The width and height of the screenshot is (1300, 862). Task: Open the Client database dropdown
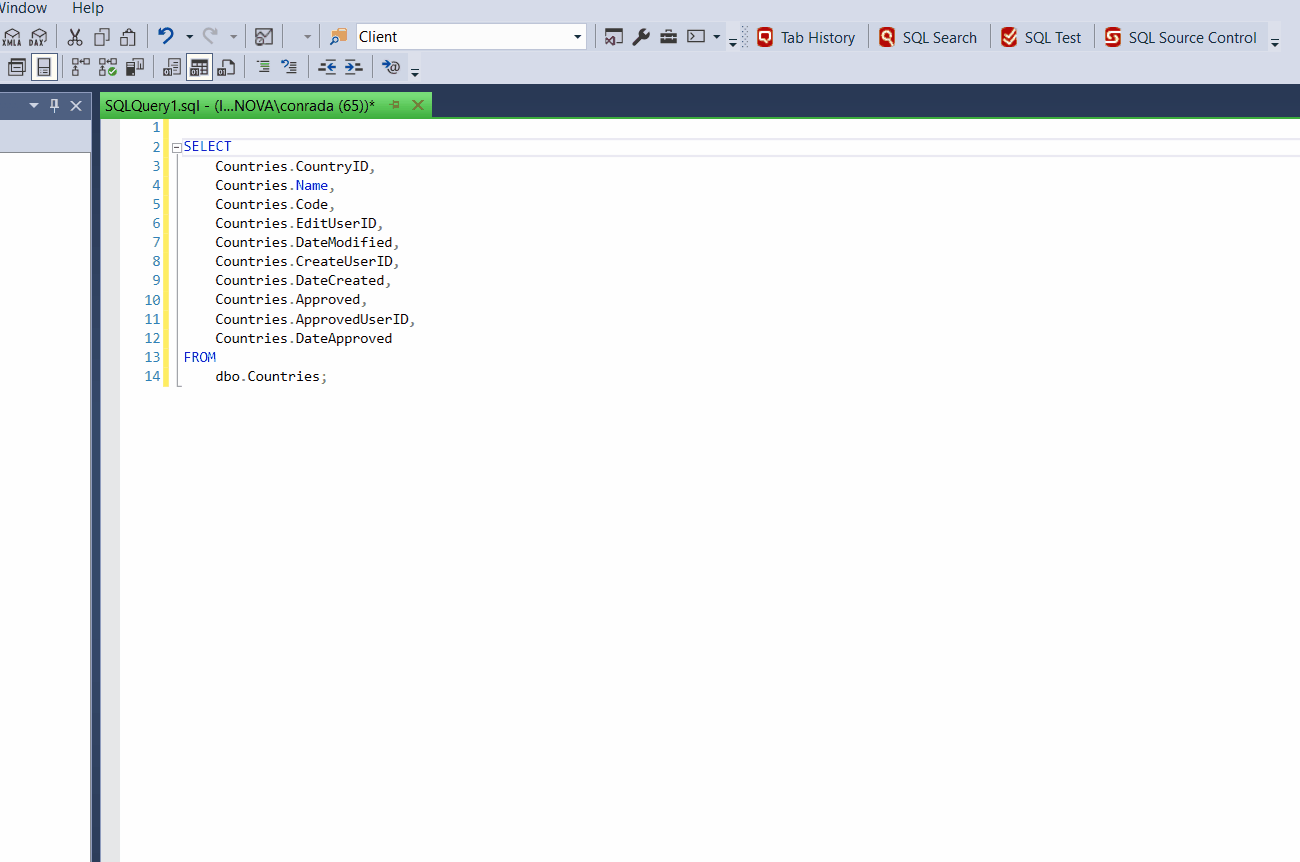pos(578,37)
